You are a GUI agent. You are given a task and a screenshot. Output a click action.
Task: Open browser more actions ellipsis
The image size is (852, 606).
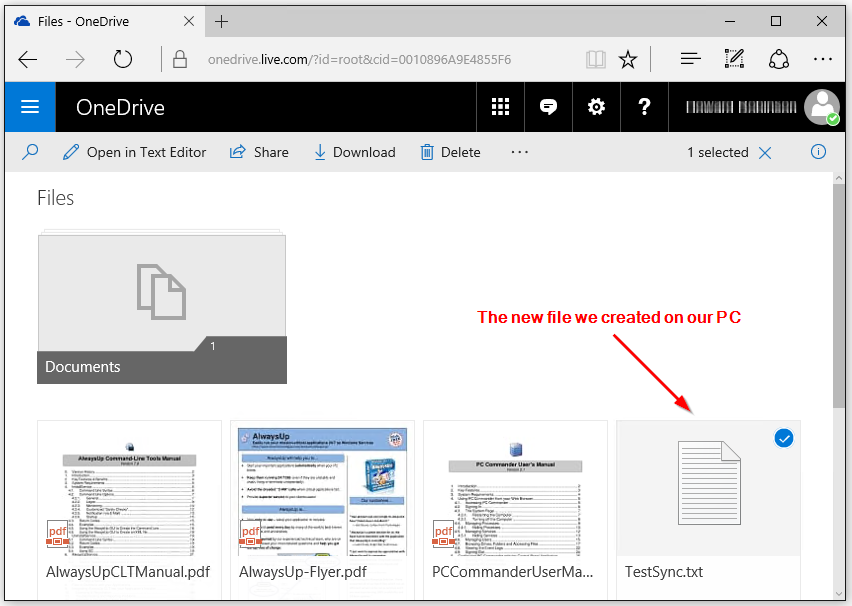click(823, 59)
